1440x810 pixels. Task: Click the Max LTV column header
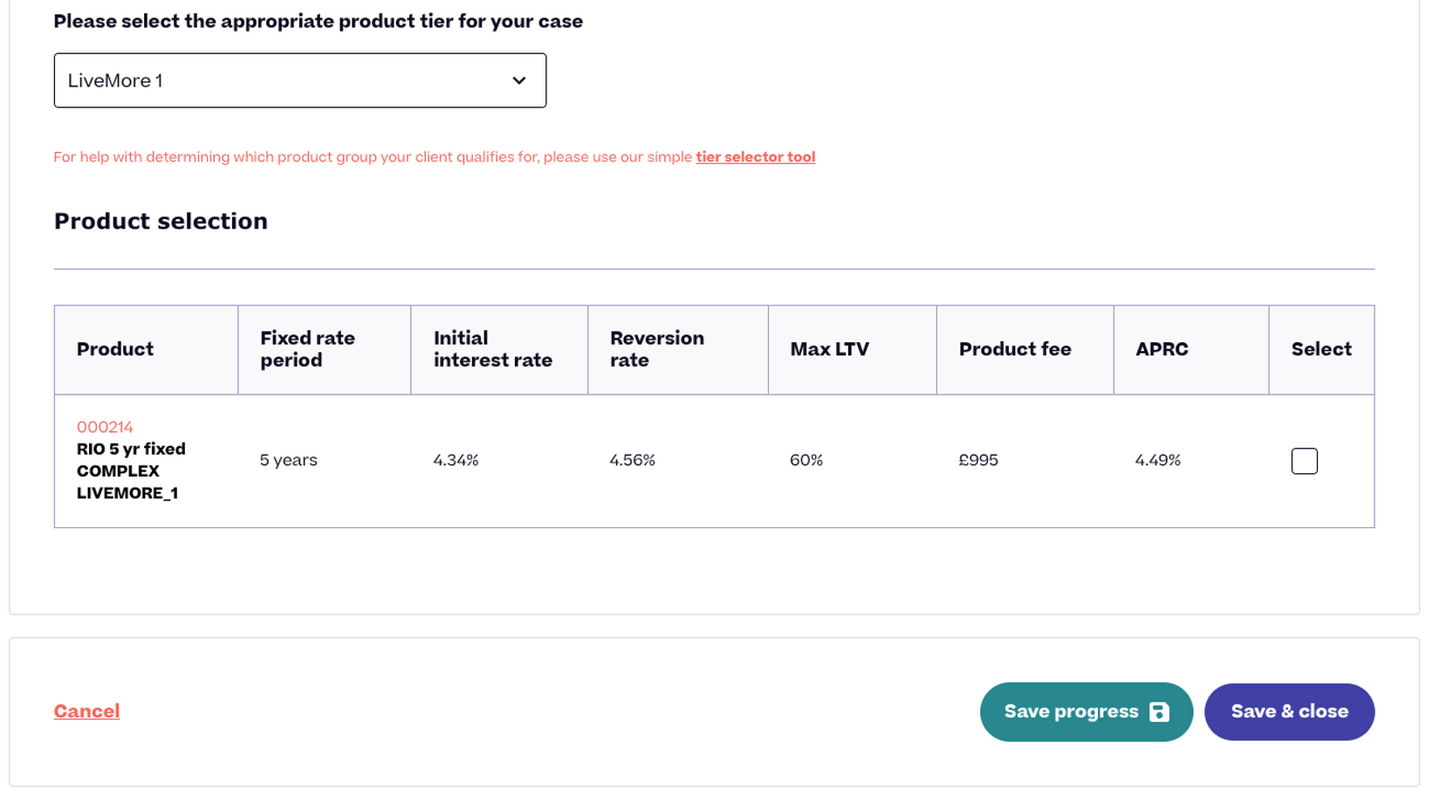(x=829, y=349)
